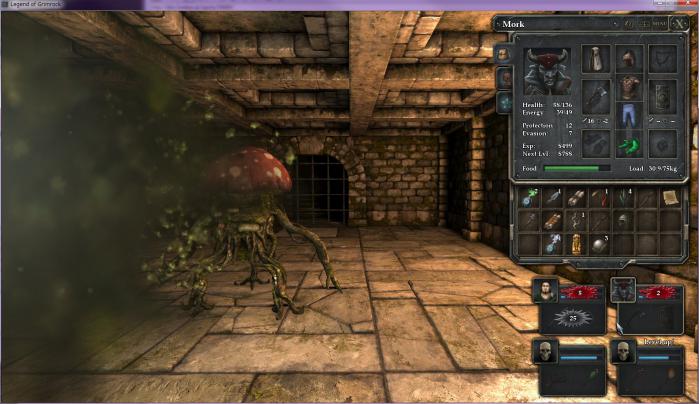Click the Level up notice text
The height and width of the screenshot is (404, 699).
tap(658, 342)
